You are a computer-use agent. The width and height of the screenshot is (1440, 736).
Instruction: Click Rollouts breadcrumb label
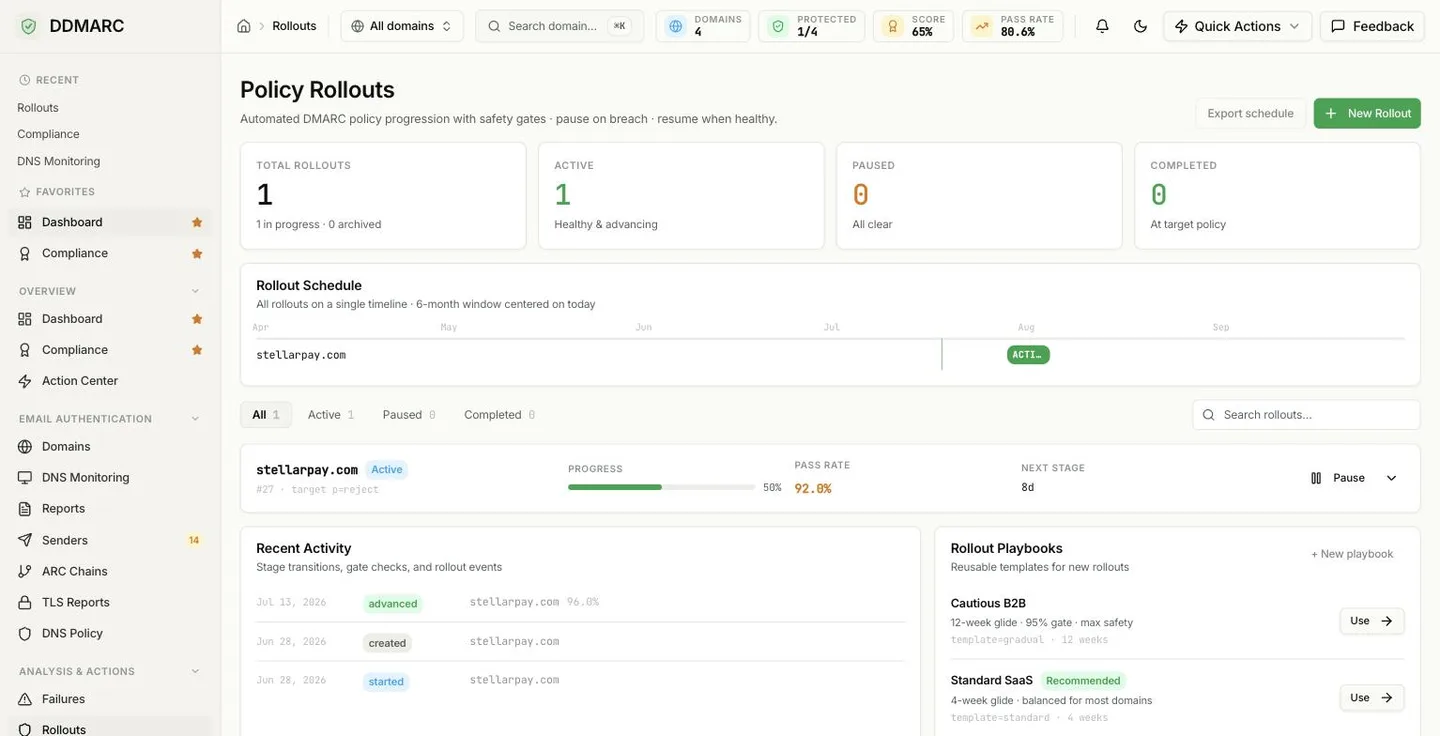(x=294, y=26)
